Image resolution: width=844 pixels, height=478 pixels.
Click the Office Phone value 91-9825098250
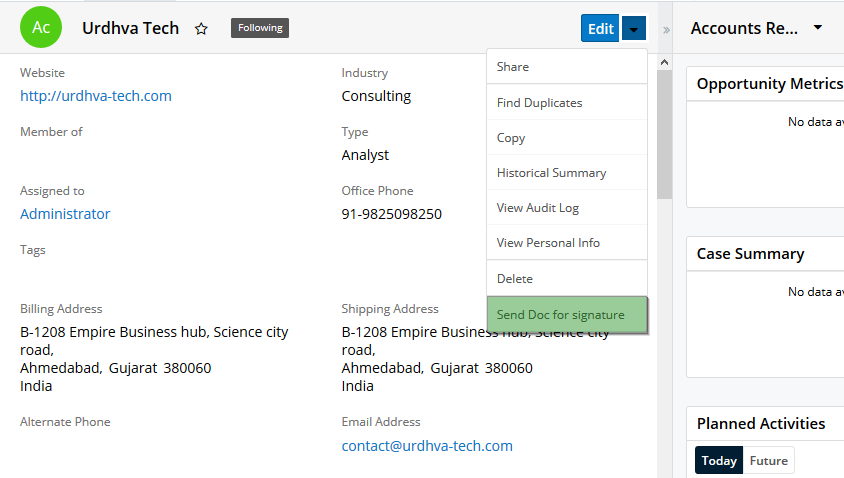391,214
